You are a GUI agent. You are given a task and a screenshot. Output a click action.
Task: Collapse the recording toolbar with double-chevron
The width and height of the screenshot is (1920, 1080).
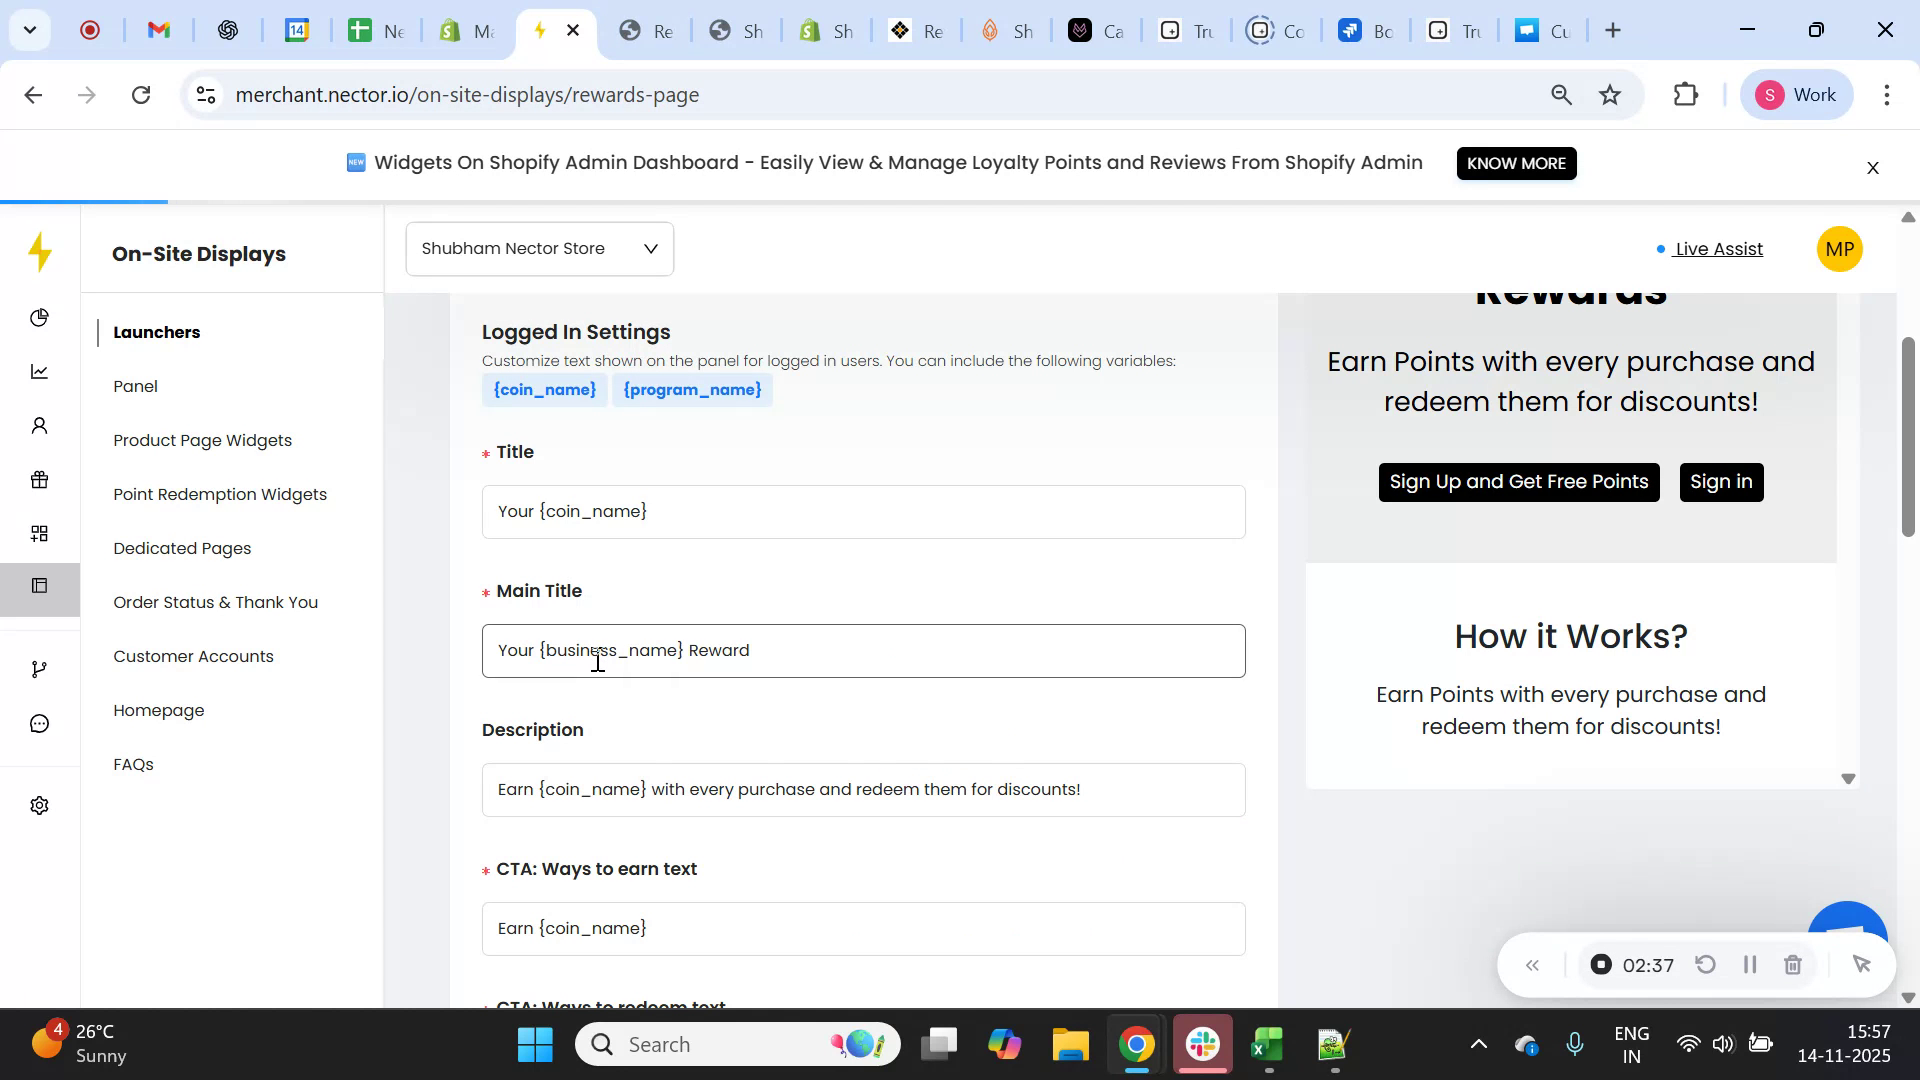click(x=1533, y=964)
